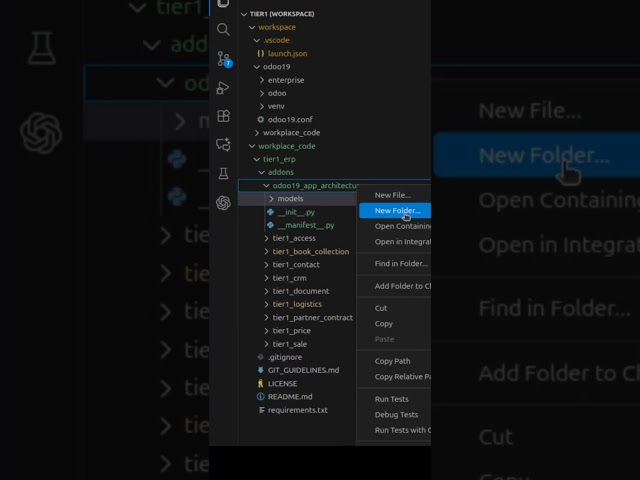Open the LICENSE file
Screen dimensions: 640x480
[282, 384]
